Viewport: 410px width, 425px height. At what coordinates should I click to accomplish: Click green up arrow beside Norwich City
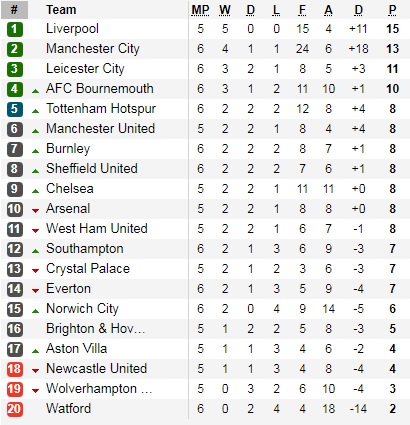point(35,311)
